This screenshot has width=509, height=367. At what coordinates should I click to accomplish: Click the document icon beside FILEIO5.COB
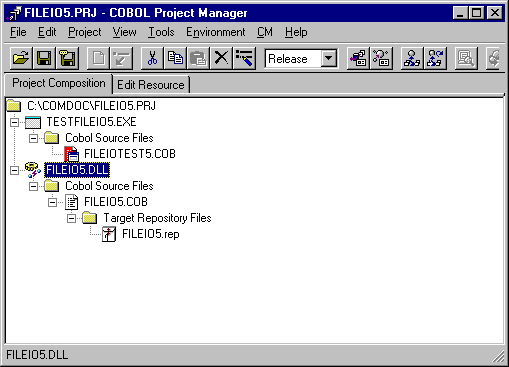[x=72, y=202]
